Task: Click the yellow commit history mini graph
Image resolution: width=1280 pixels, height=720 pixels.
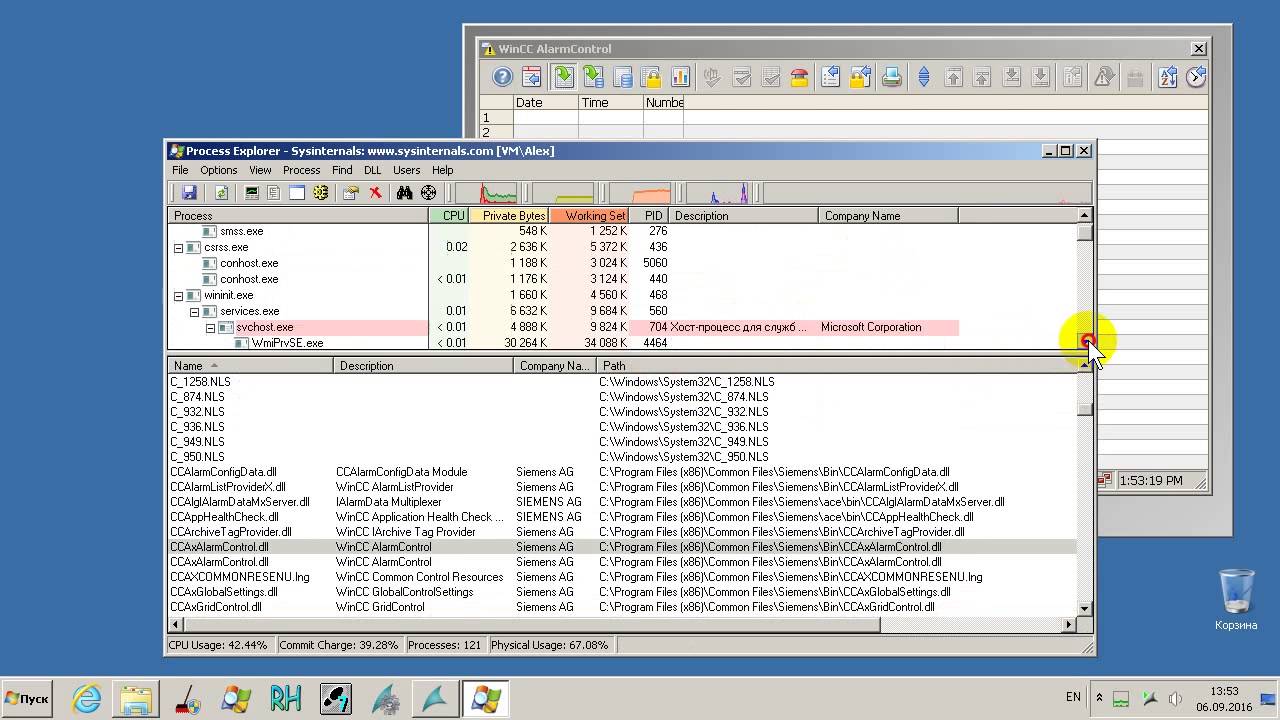Action: coord(562,193)
